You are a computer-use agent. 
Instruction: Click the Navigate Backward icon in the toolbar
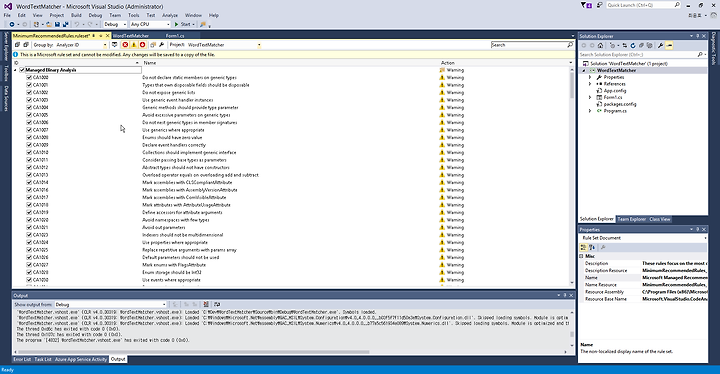[11, 24]
